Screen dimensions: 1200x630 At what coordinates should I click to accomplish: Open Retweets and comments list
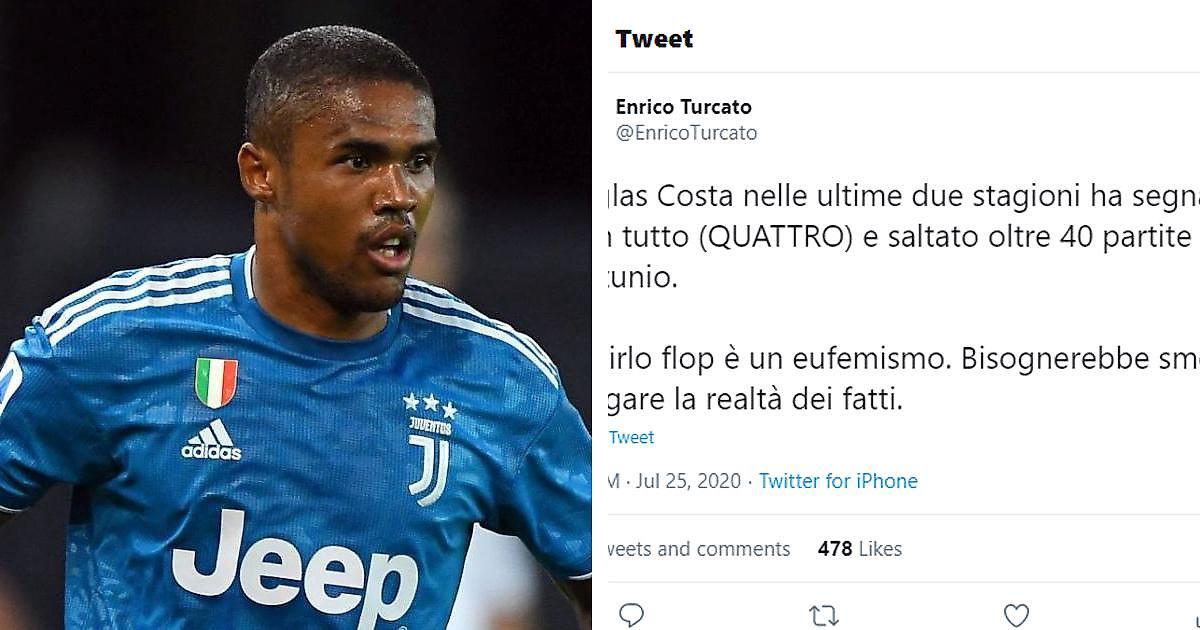[x=698, y=549]
